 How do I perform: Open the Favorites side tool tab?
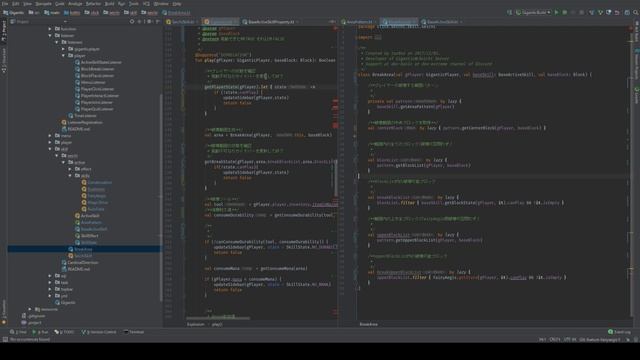[x=4, y=312]
